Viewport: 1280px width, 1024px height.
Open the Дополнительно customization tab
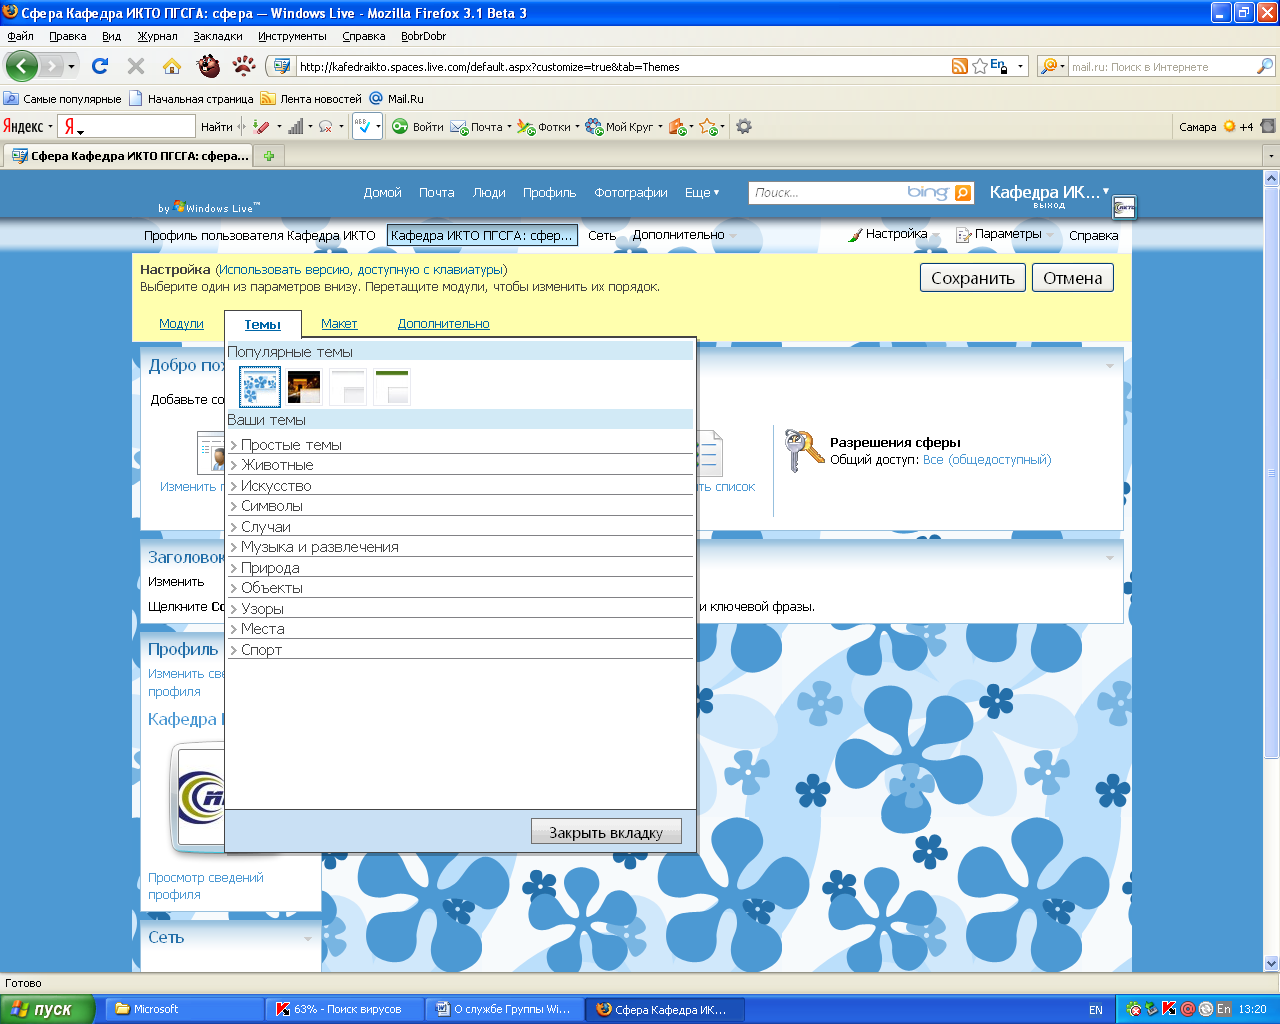tap(444, 324)
